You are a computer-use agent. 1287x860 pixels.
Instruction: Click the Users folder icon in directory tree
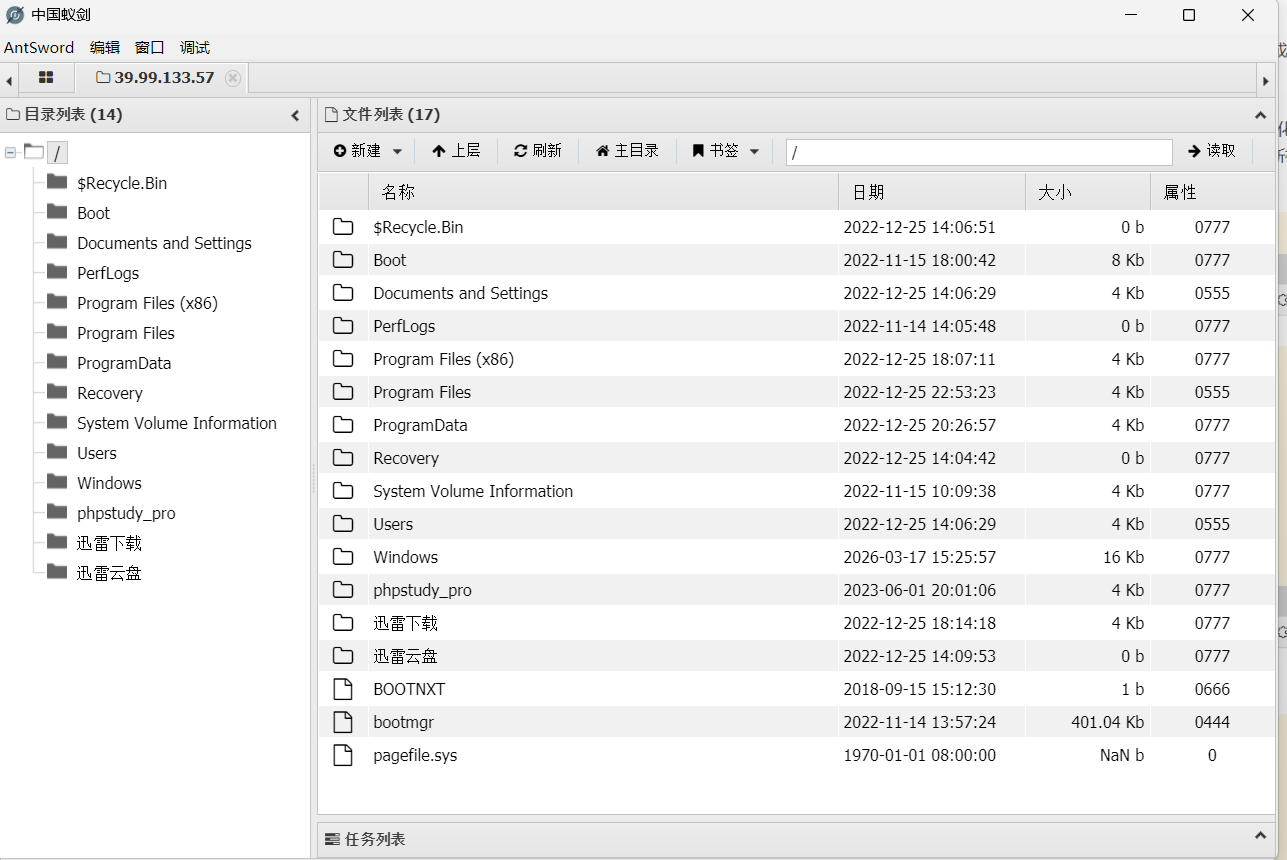pyautogui.click(x=57, y=452)
